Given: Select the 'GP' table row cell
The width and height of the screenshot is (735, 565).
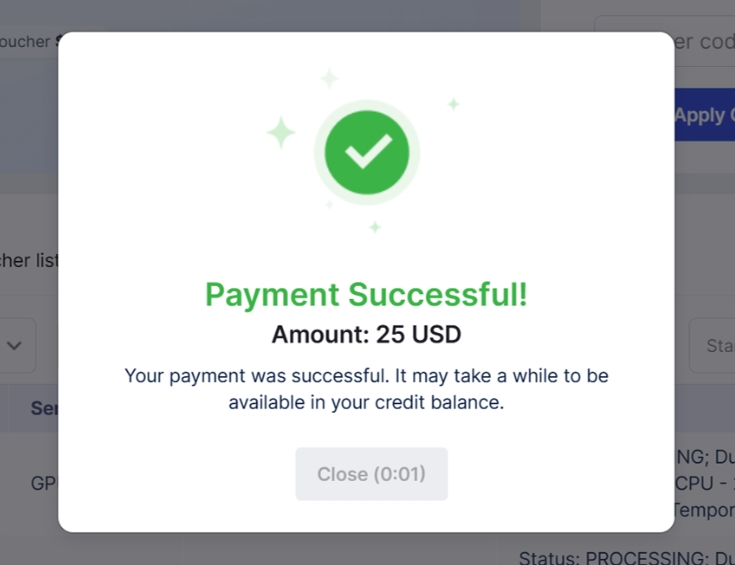Looking at the screenshot, I should [43, 483].
